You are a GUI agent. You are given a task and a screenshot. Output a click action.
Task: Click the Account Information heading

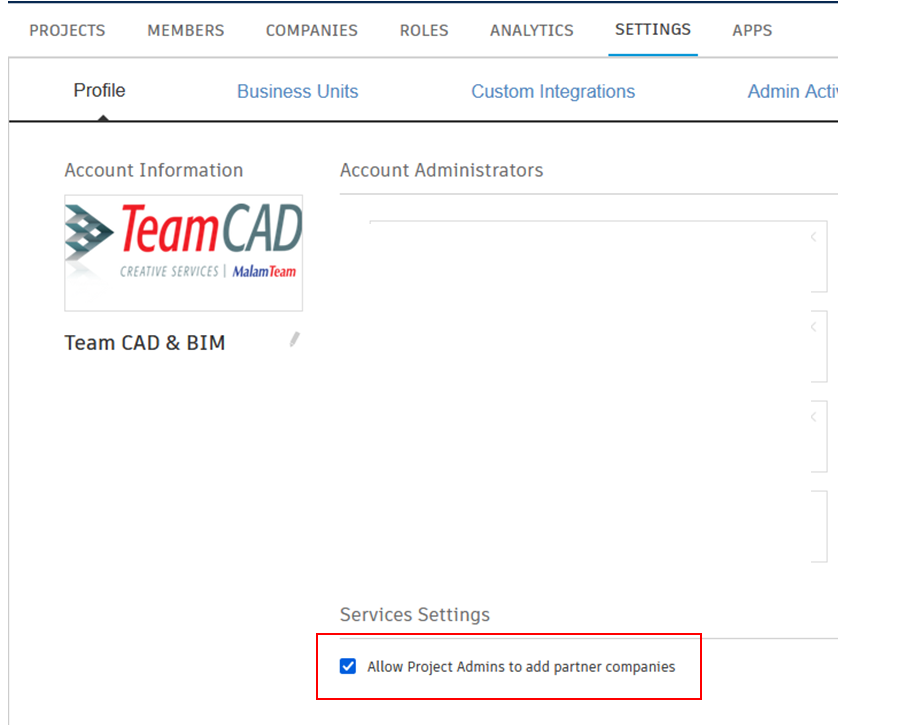point(154,170)
